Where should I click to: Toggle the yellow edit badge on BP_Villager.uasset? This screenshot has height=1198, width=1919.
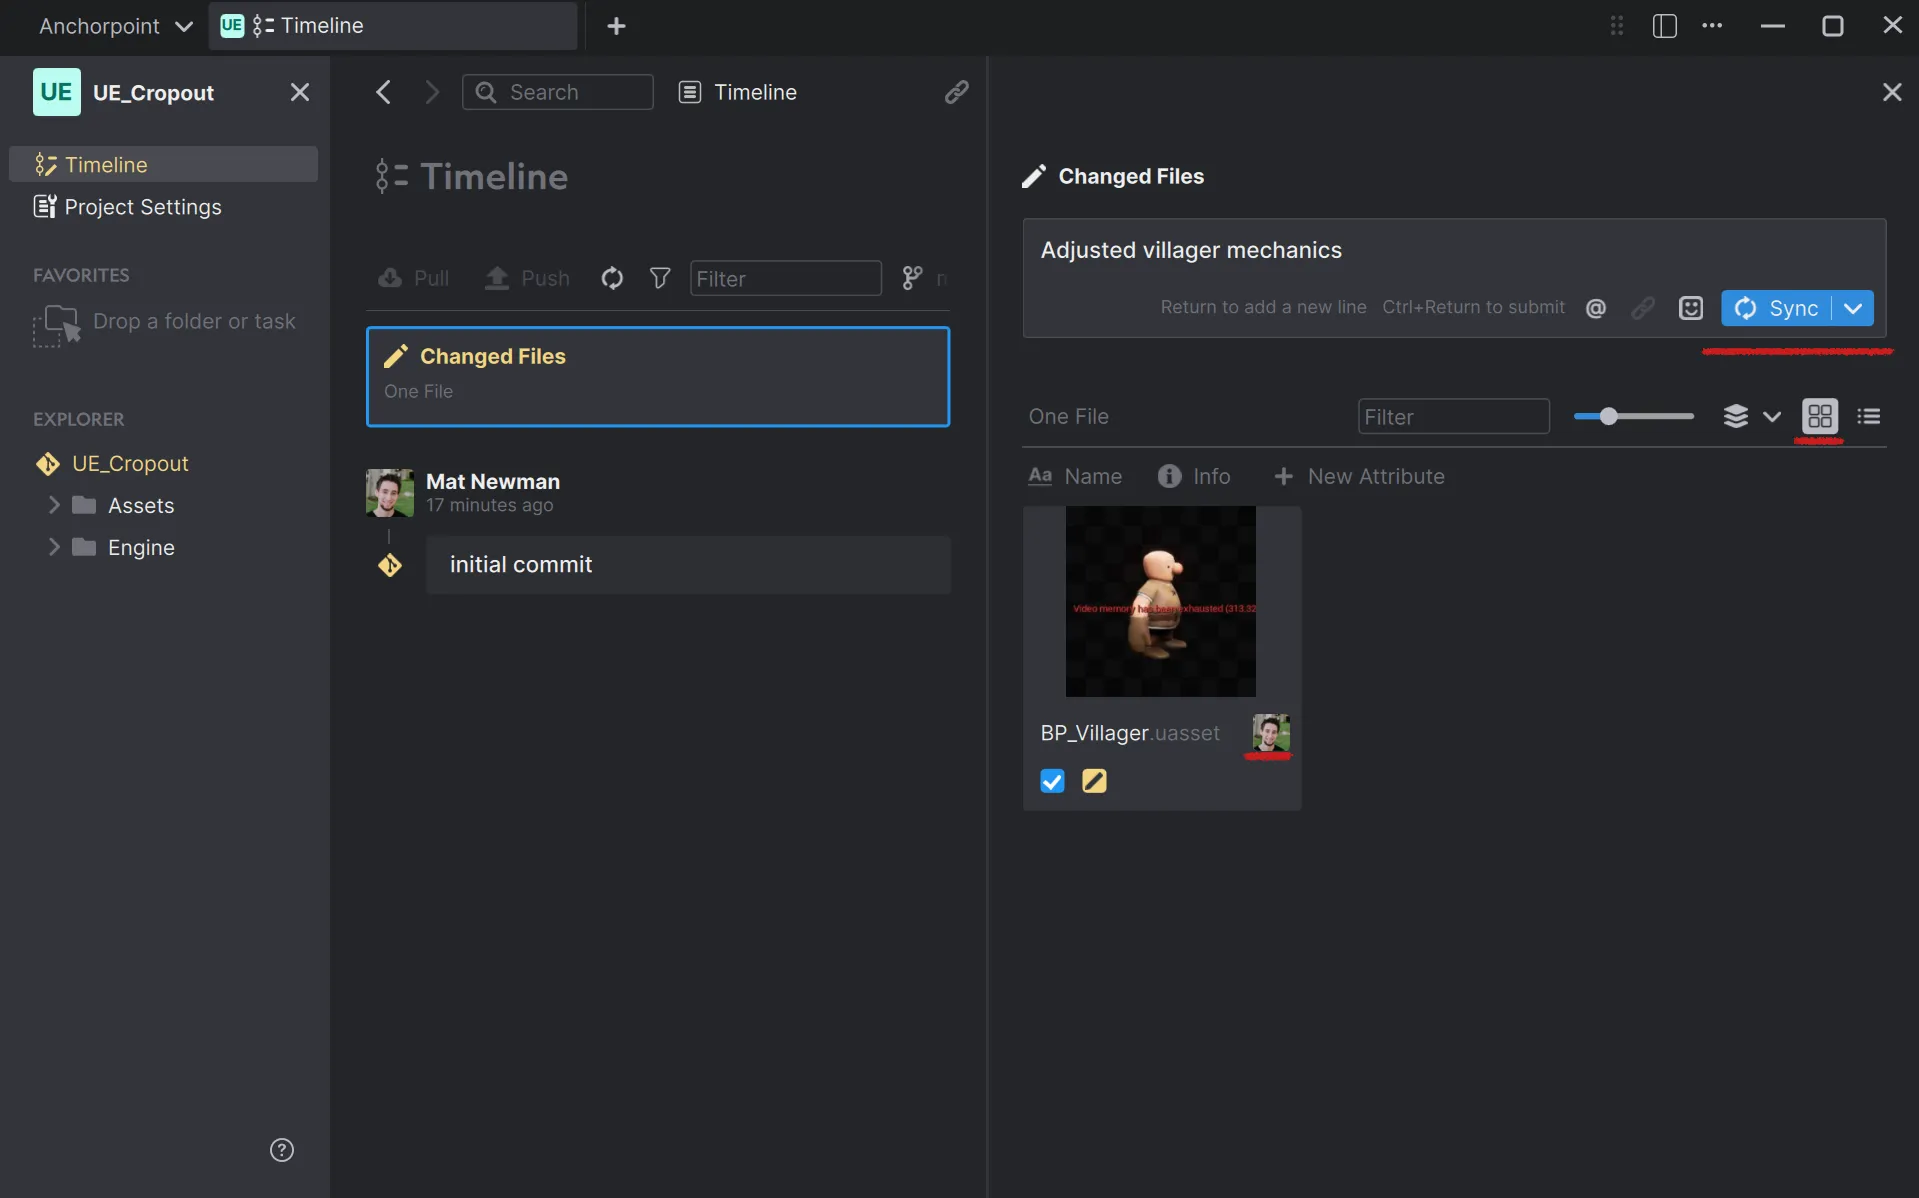click(x=1094, y=781)
